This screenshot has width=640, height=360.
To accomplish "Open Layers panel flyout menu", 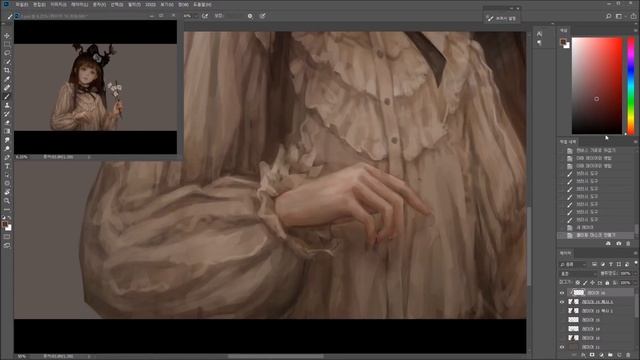I will click(x=636, y=253).
